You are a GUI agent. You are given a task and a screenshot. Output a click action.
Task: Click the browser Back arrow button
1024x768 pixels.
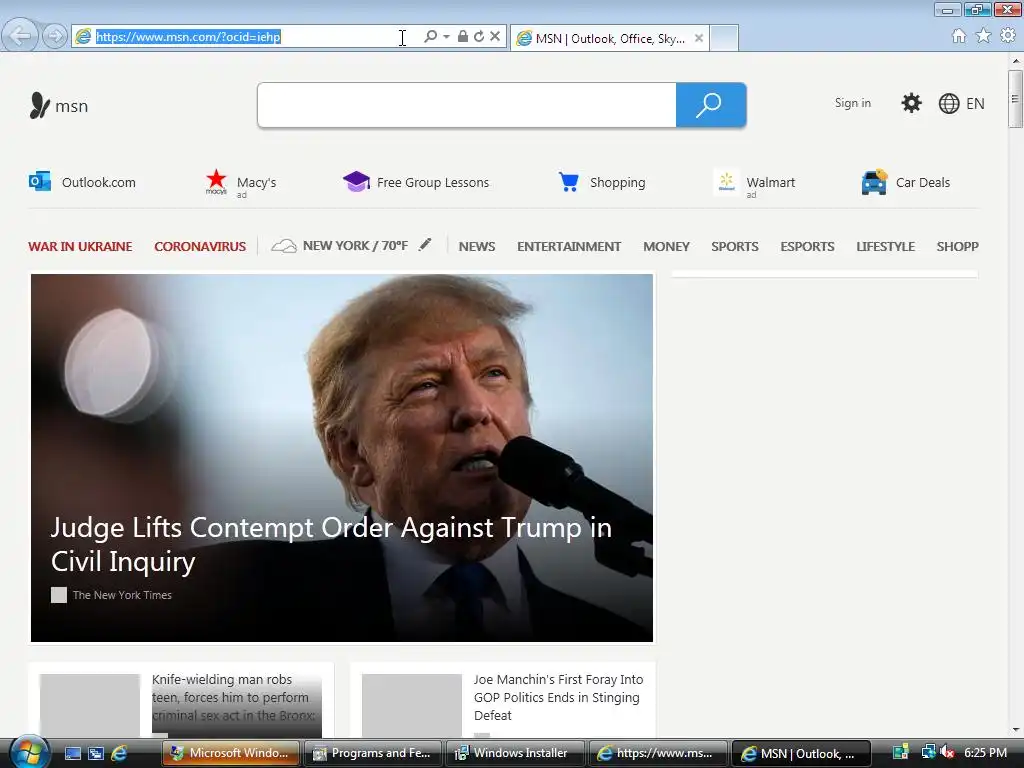coord(20,35)
